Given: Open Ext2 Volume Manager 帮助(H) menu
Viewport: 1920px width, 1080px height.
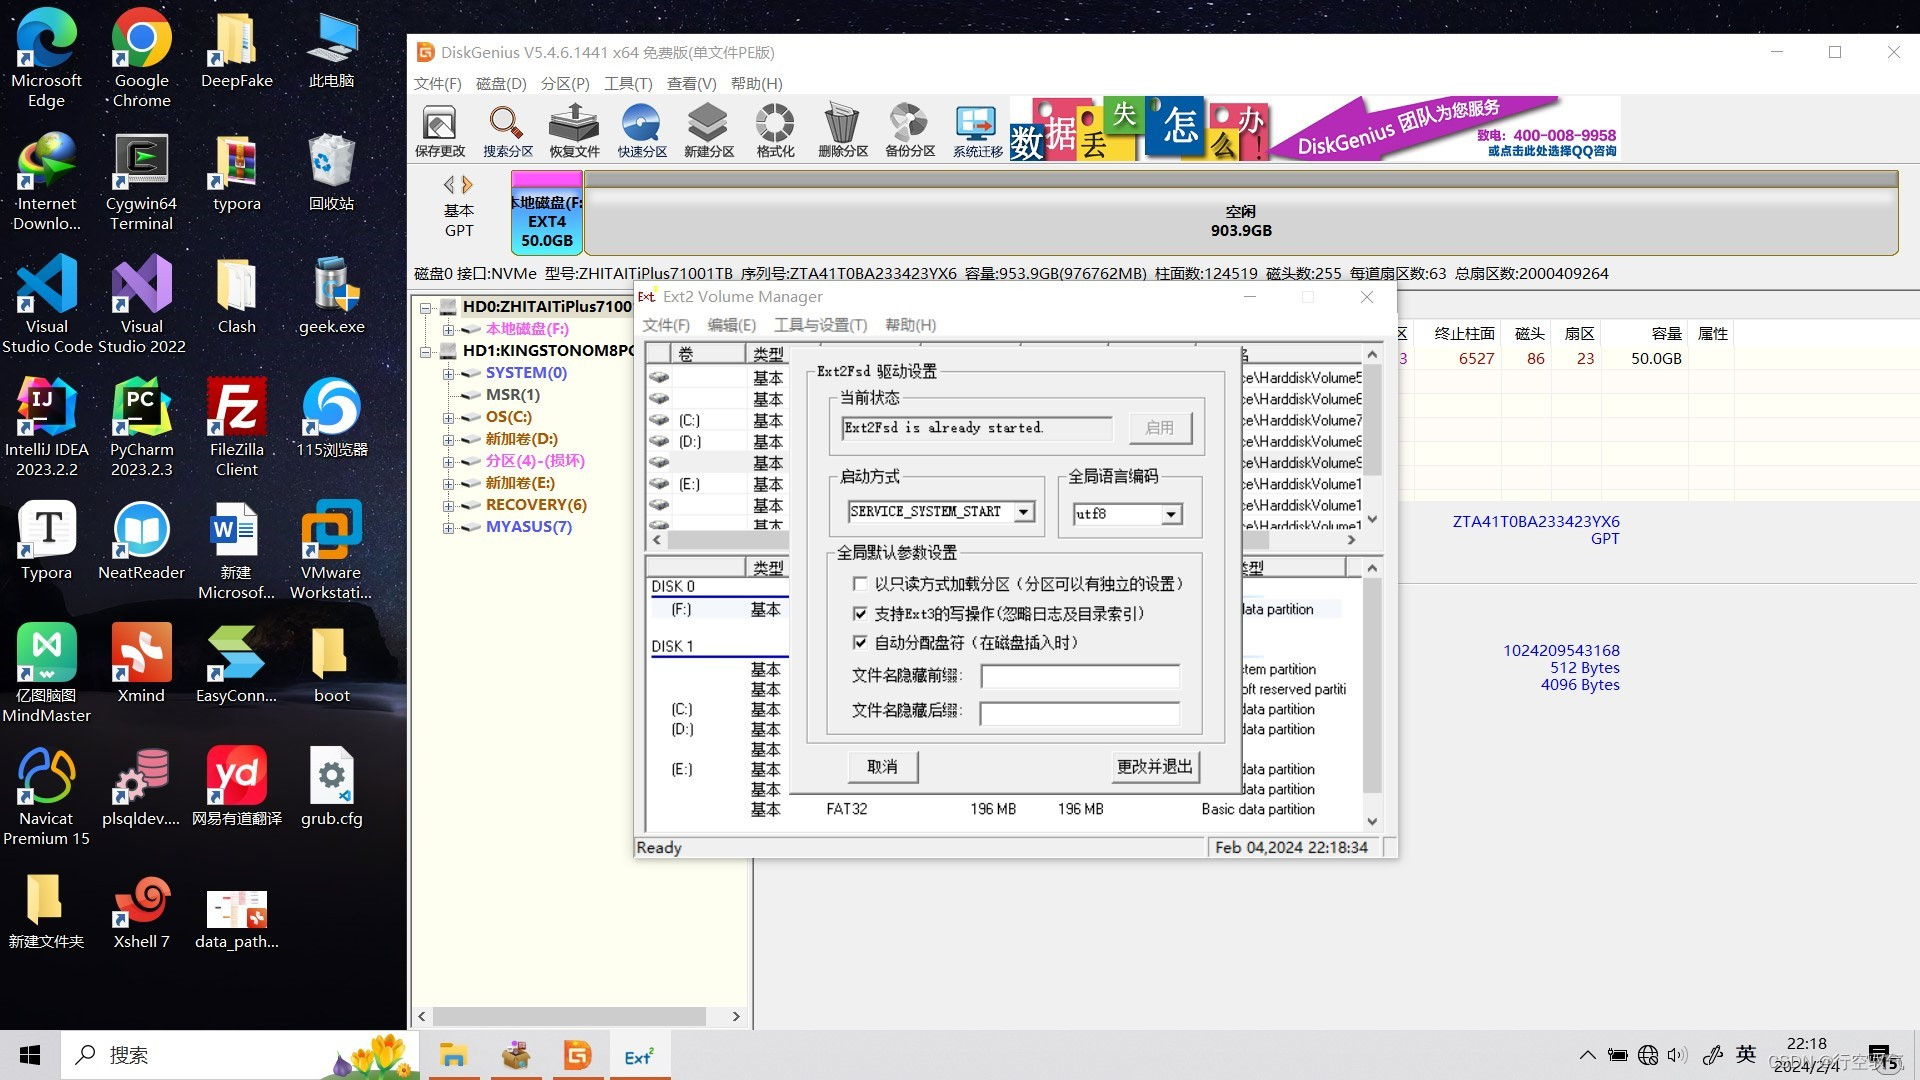Looking at the screenshot, I should (910, 325).
